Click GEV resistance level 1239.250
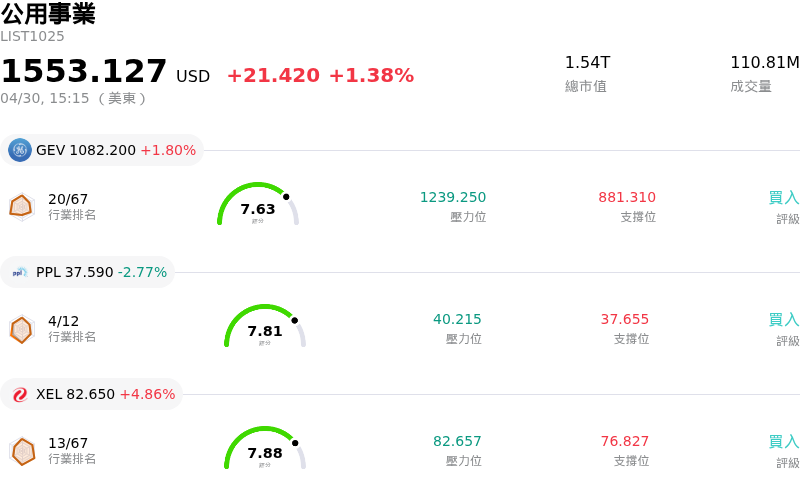This screenshot has width=800, height=488. [453, 198]
